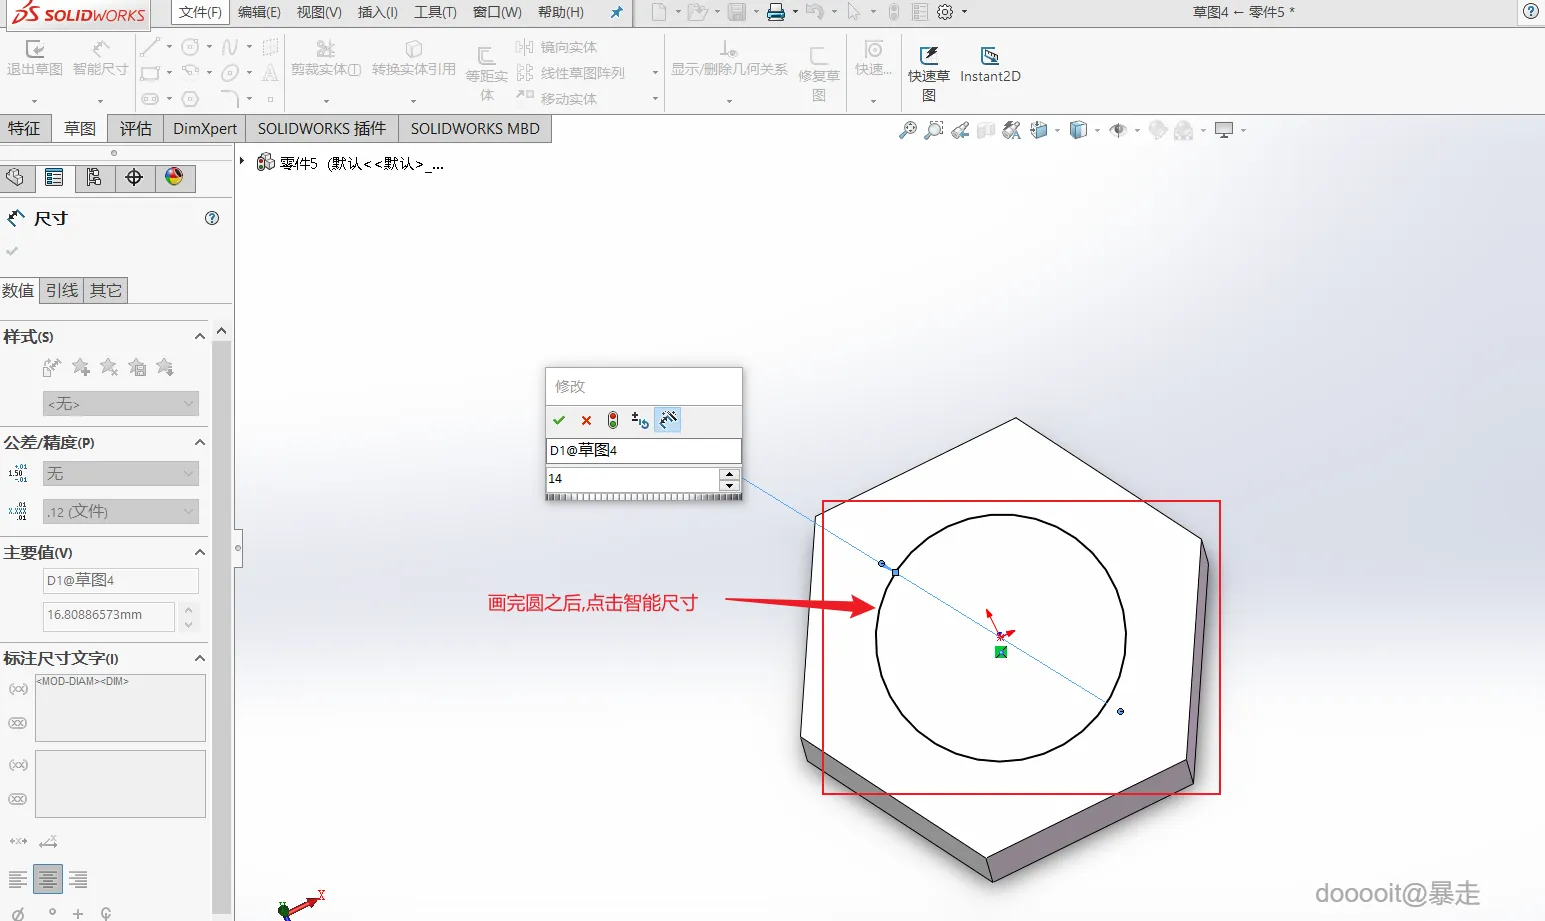The width and height of the screenshot is (1545, 921).
Task: Switch to the 其它 property tab
Action: (x=106, y=290)
